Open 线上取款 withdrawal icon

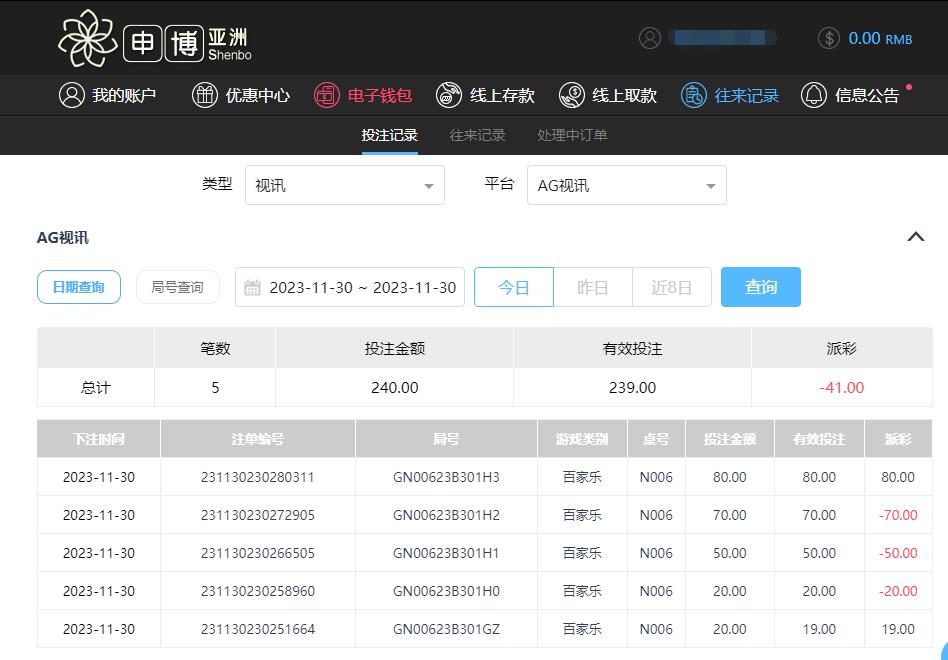click(x=571, y=95)
